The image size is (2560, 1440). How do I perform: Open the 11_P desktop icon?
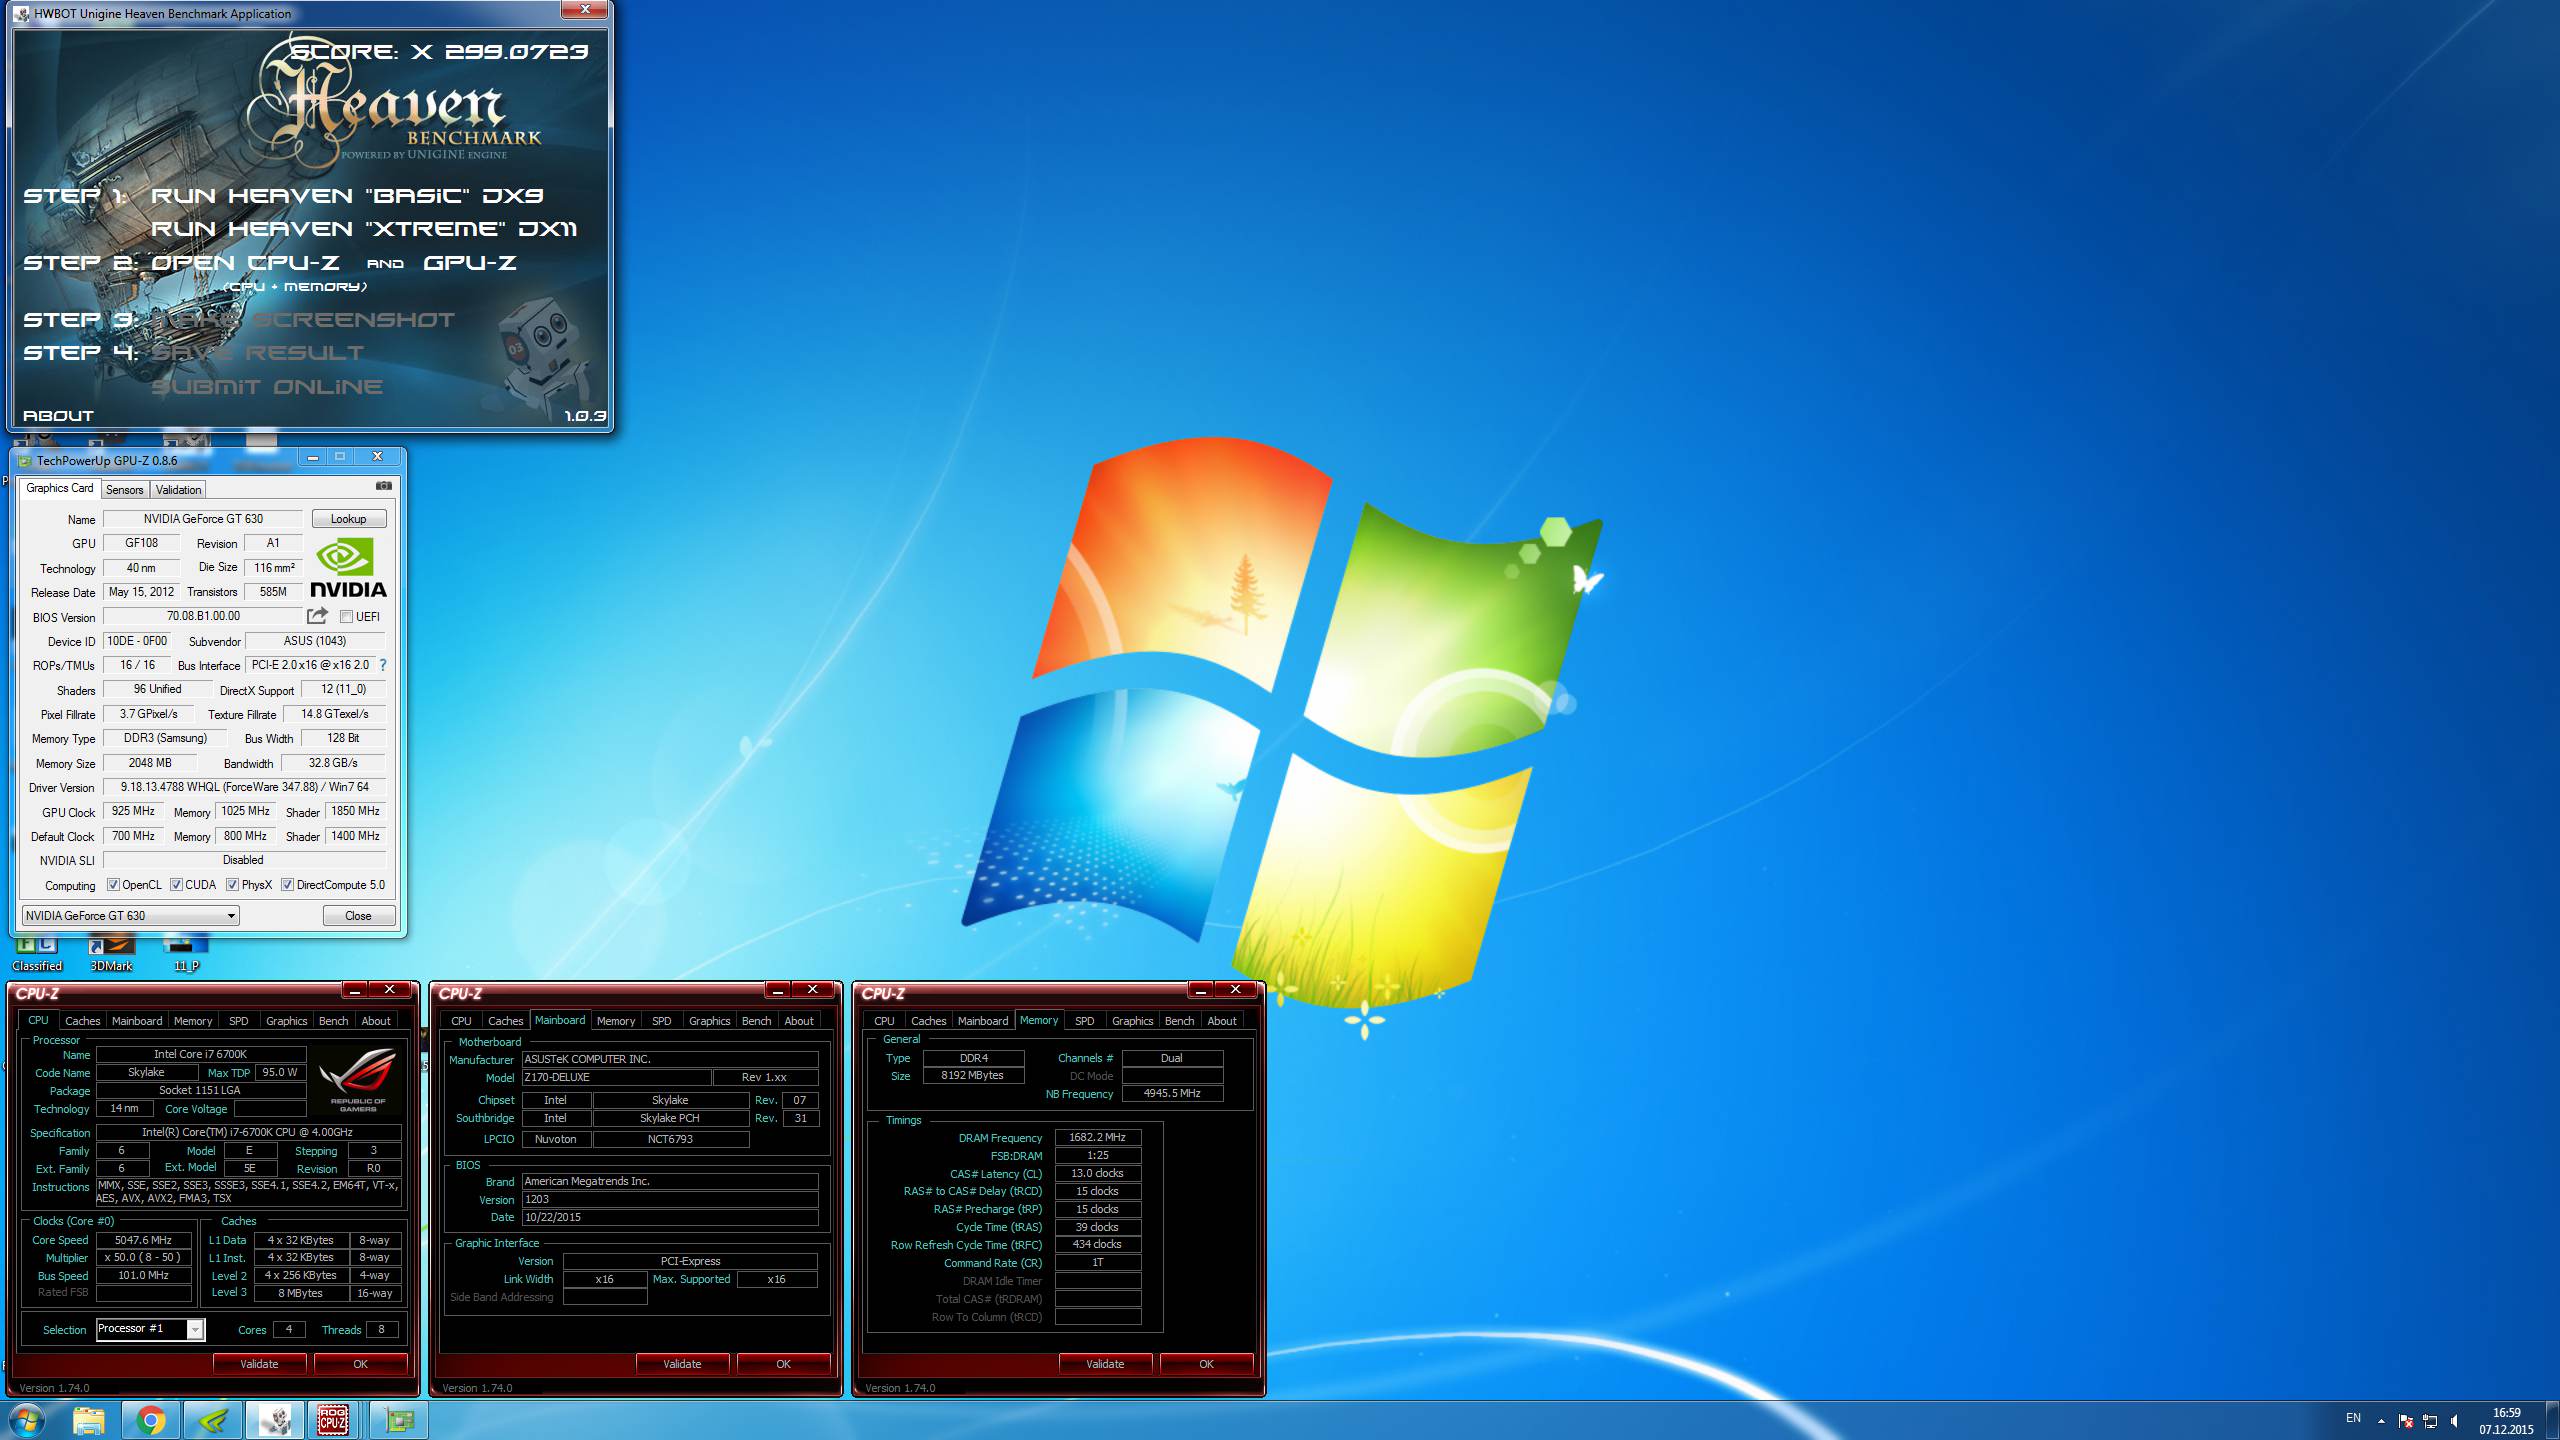(186, 955)
